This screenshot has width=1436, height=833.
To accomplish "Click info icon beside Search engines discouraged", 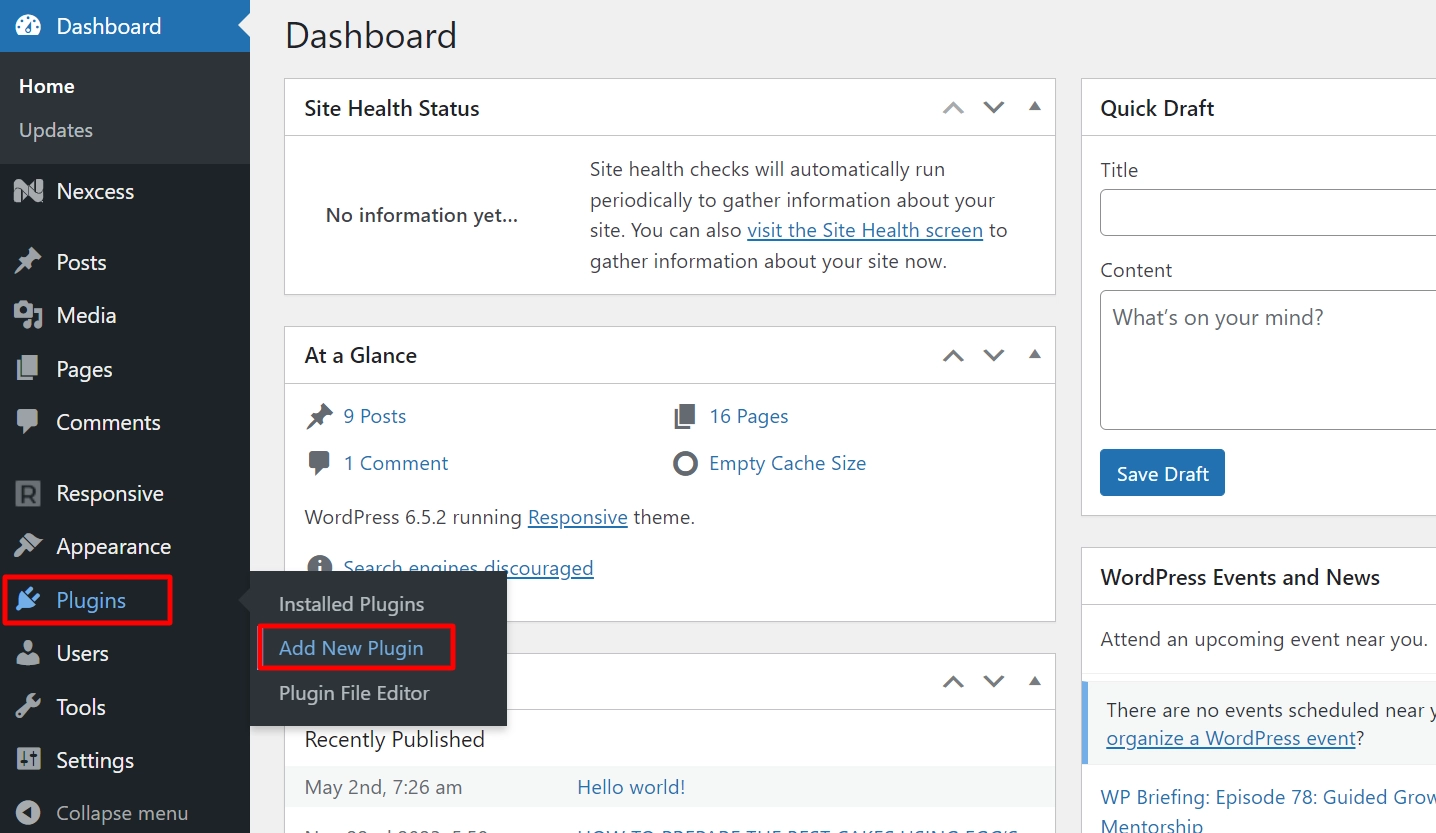I will [x=319, y=567].
